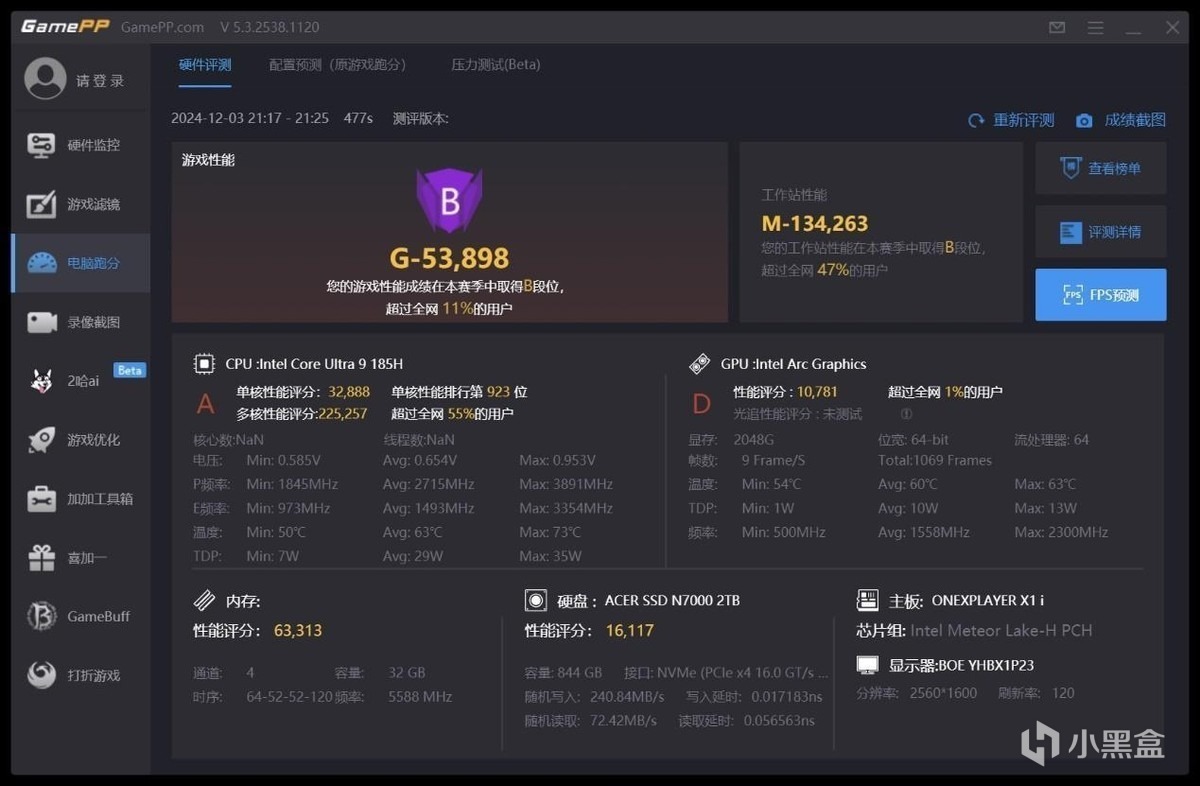The width and height of the screenshot is (1200, 786).
Task: Click the GPU card icon
Action: 700,364
